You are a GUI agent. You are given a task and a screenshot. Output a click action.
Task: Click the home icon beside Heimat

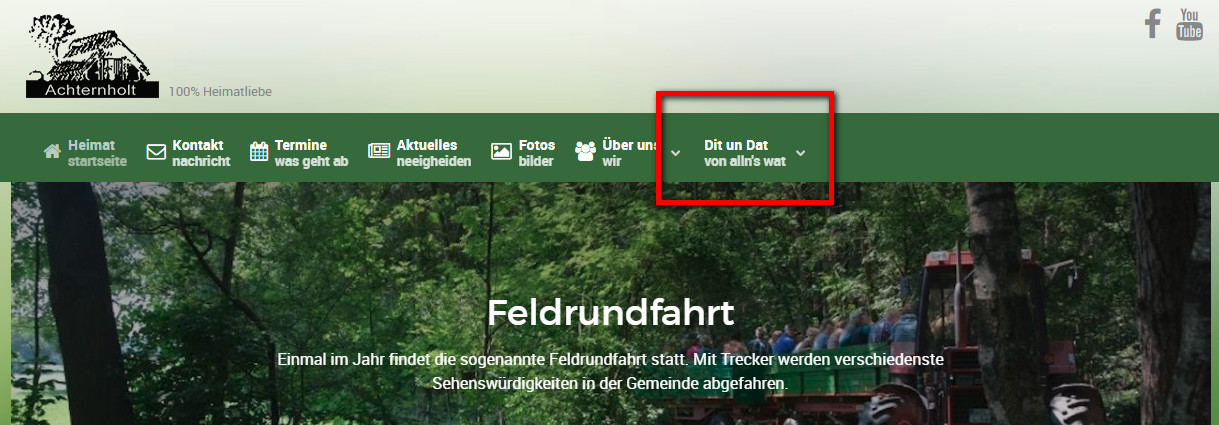click(x=53, y=152)
